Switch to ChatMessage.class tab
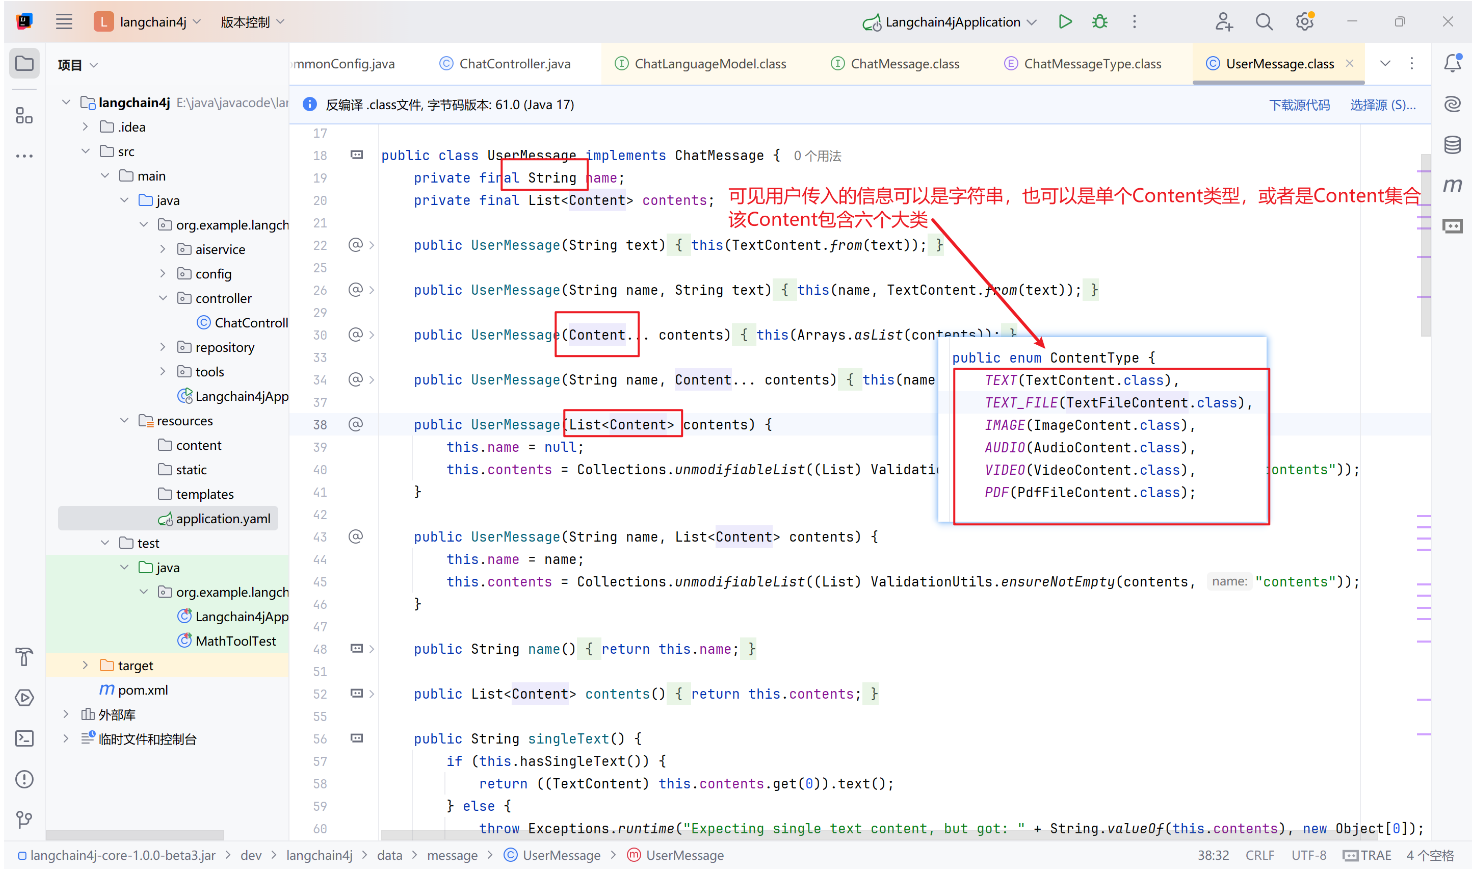 point(895,63)
